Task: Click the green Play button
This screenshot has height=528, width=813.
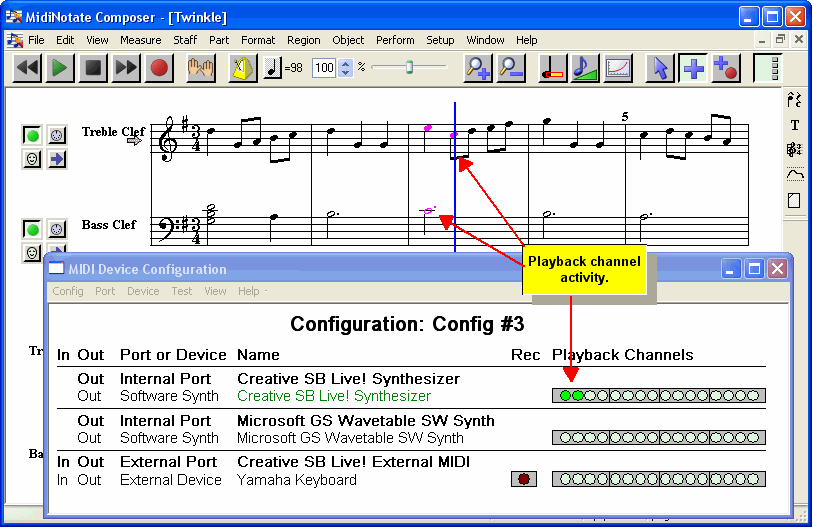Action: (60, 68)
